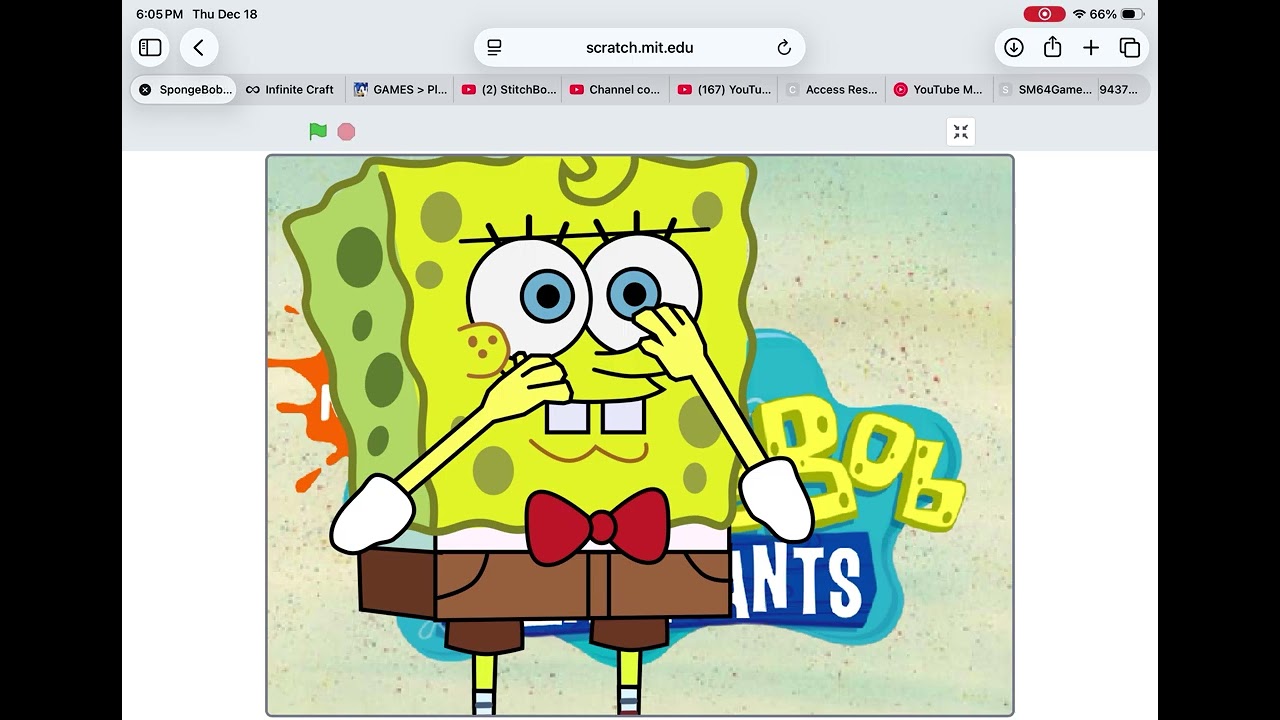Viewport: 1280px width, 720px height.
Task: Switch to the Access Res... tab
Action: [x=832, y=89]
